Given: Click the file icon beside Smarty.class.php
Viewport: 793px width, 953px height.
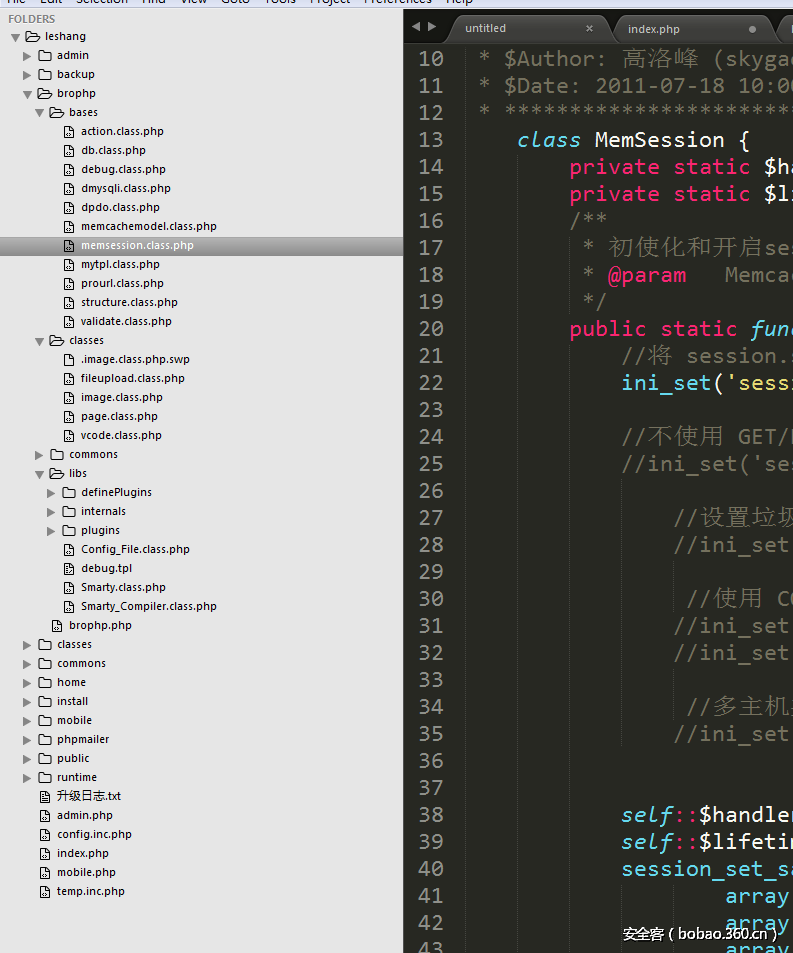Looking at the screenshot, I should coord(69,588).
